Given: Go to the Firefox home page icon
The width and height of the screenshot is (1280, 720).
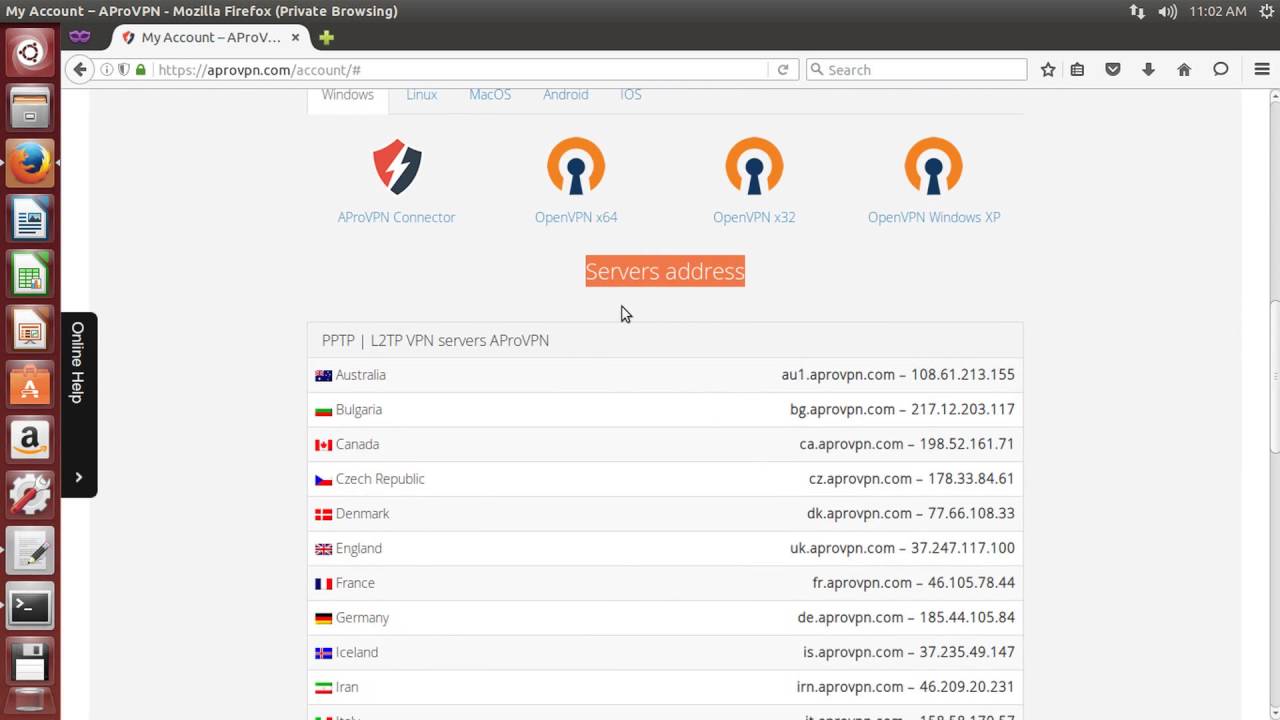Looking at the screenshot, I should 1184,70.
